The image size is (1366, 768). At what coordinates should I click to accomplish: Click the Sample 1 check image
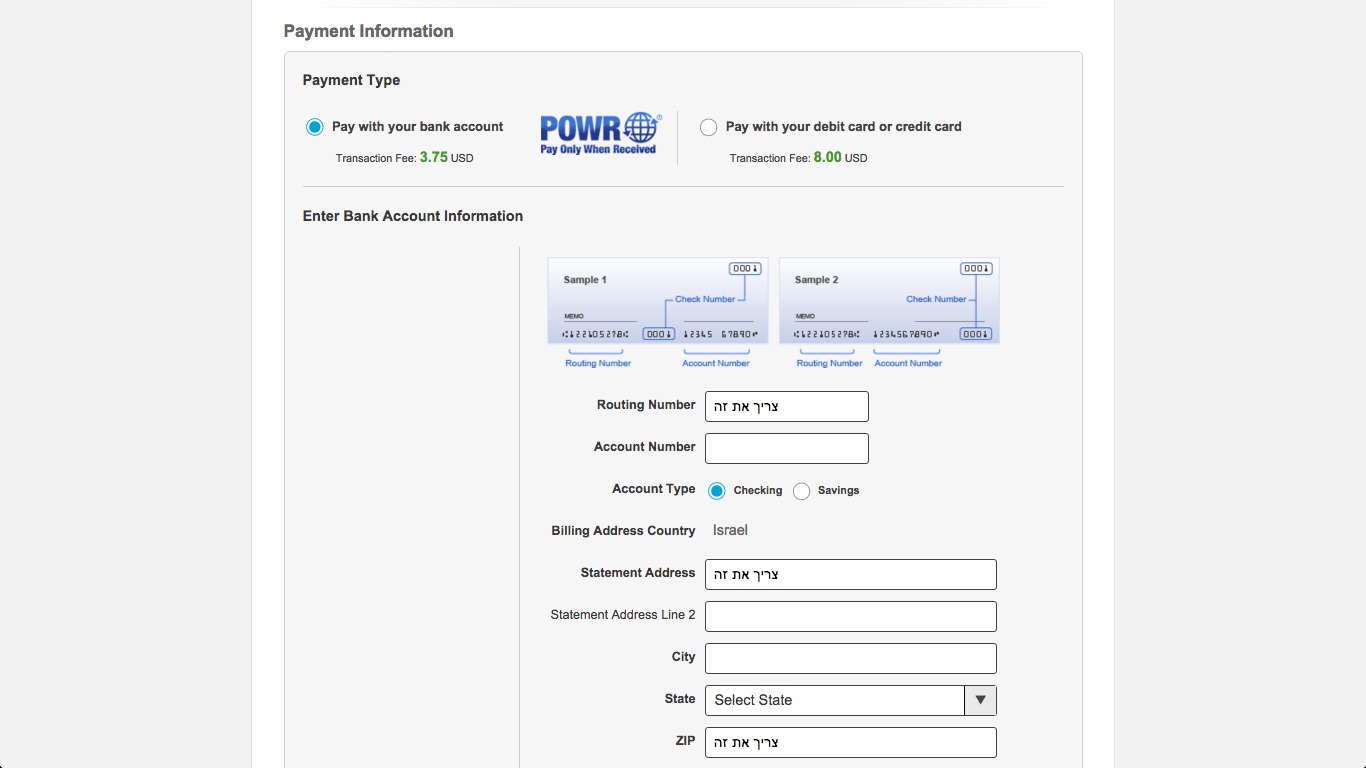click(658, 301)
